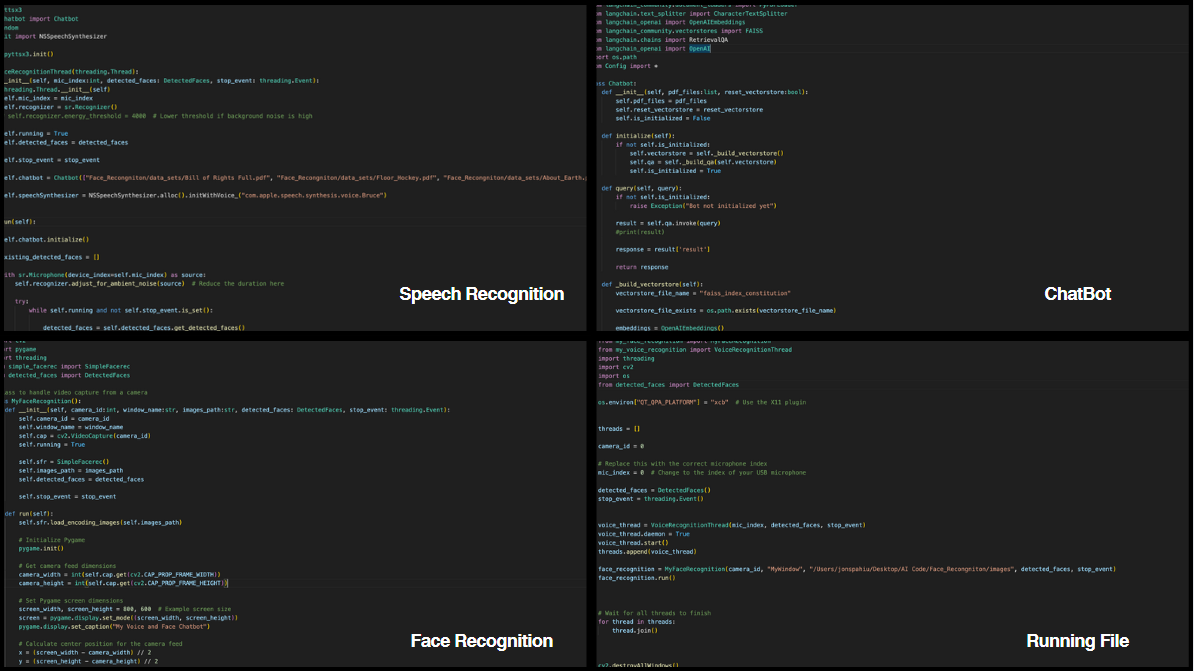1194x671 pixels.
Task: Click the ChatBot caption
Action: click(1077, 294)
